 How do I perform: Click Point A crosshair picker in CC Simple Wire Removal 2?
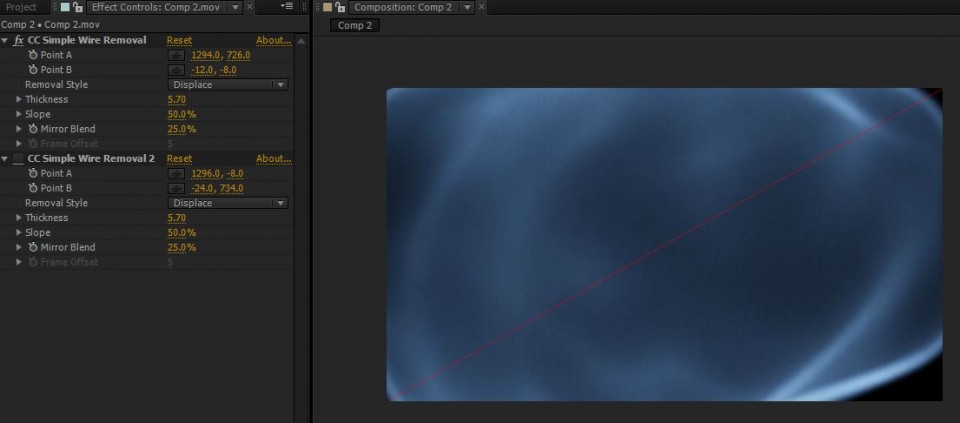coord(176,174)
